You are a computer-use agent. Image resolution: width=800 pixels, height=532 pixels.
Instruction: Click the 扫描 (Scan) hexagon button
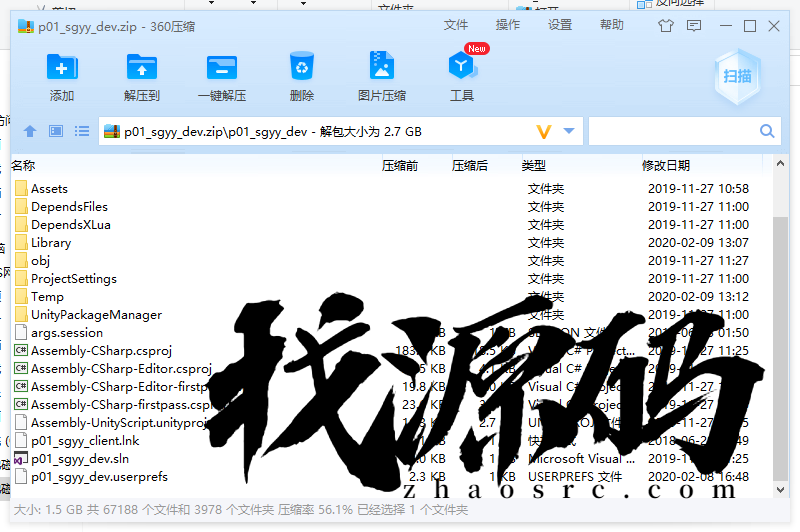click(x=737, y=77)
